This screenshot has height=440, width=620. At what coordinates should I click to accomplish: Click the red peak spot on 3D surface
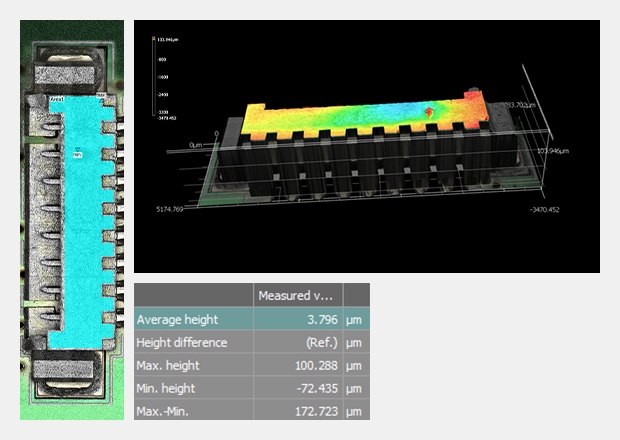point(431,111)
